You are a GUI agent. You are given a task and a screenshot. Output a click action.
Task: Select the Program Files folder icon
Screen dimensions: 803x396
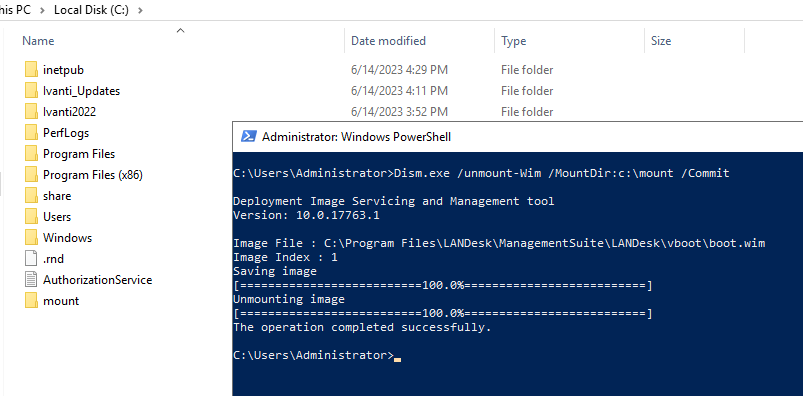31,154
